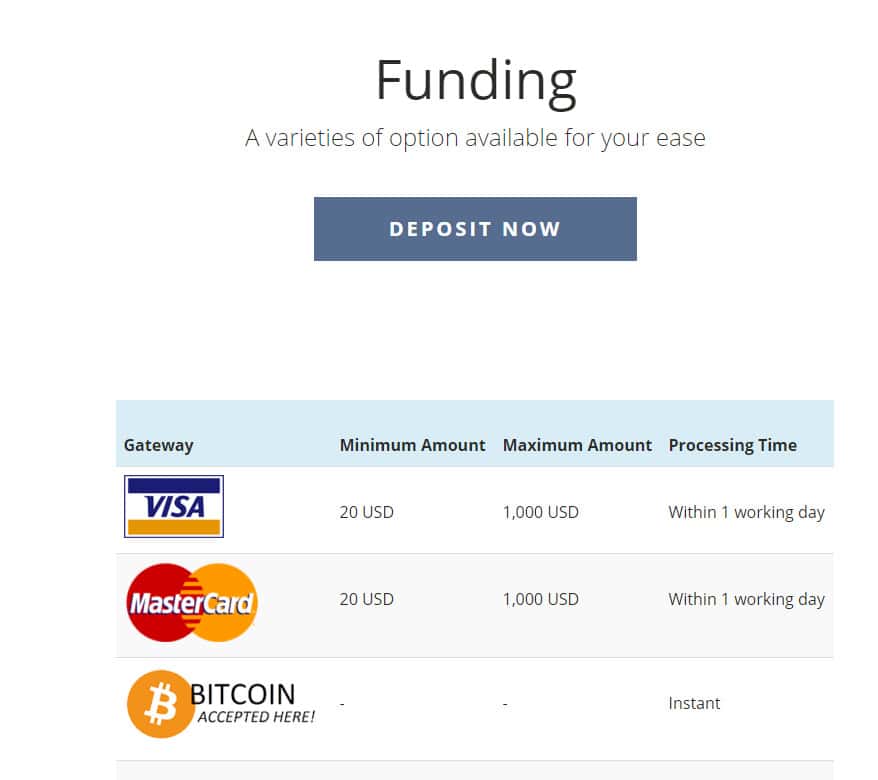Click Bitcoin's minimum amount dash
This screenshot has width=878, height=780.
coord(342,704)
